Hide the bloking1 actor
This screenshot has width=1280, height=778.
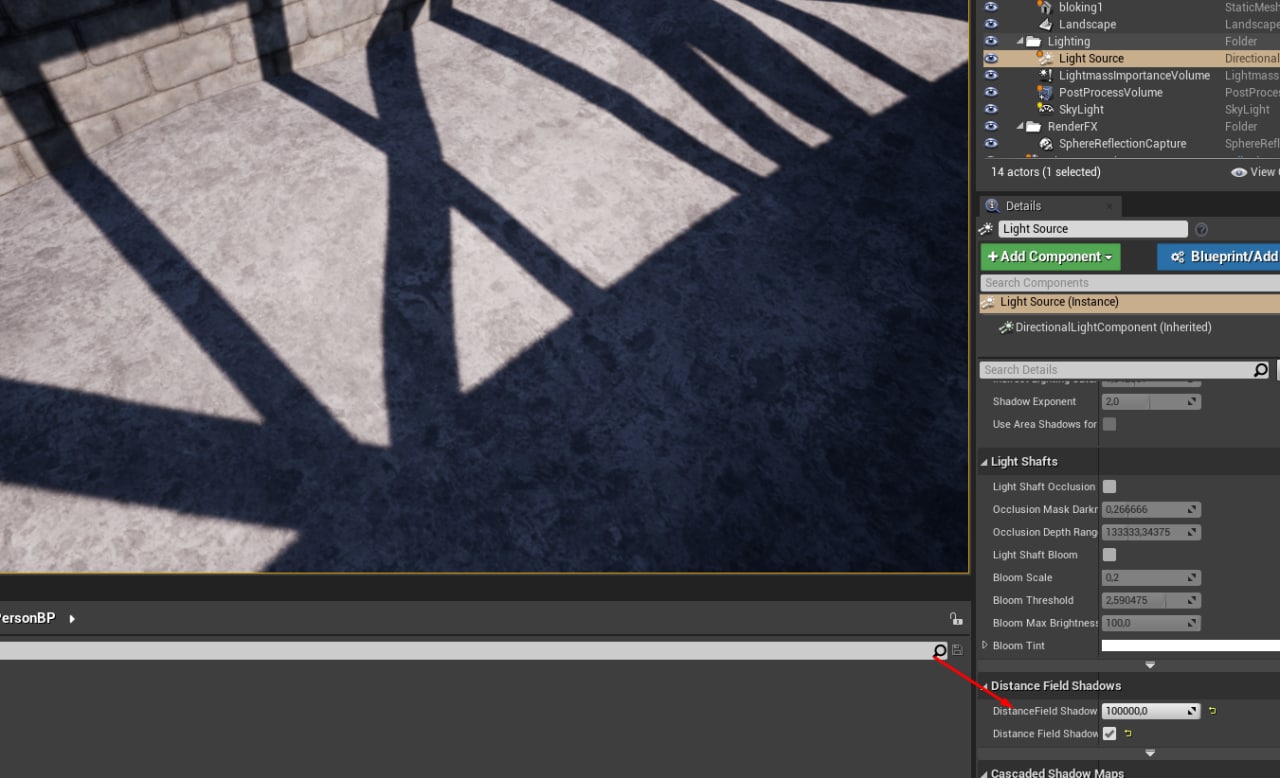point(991,7)
